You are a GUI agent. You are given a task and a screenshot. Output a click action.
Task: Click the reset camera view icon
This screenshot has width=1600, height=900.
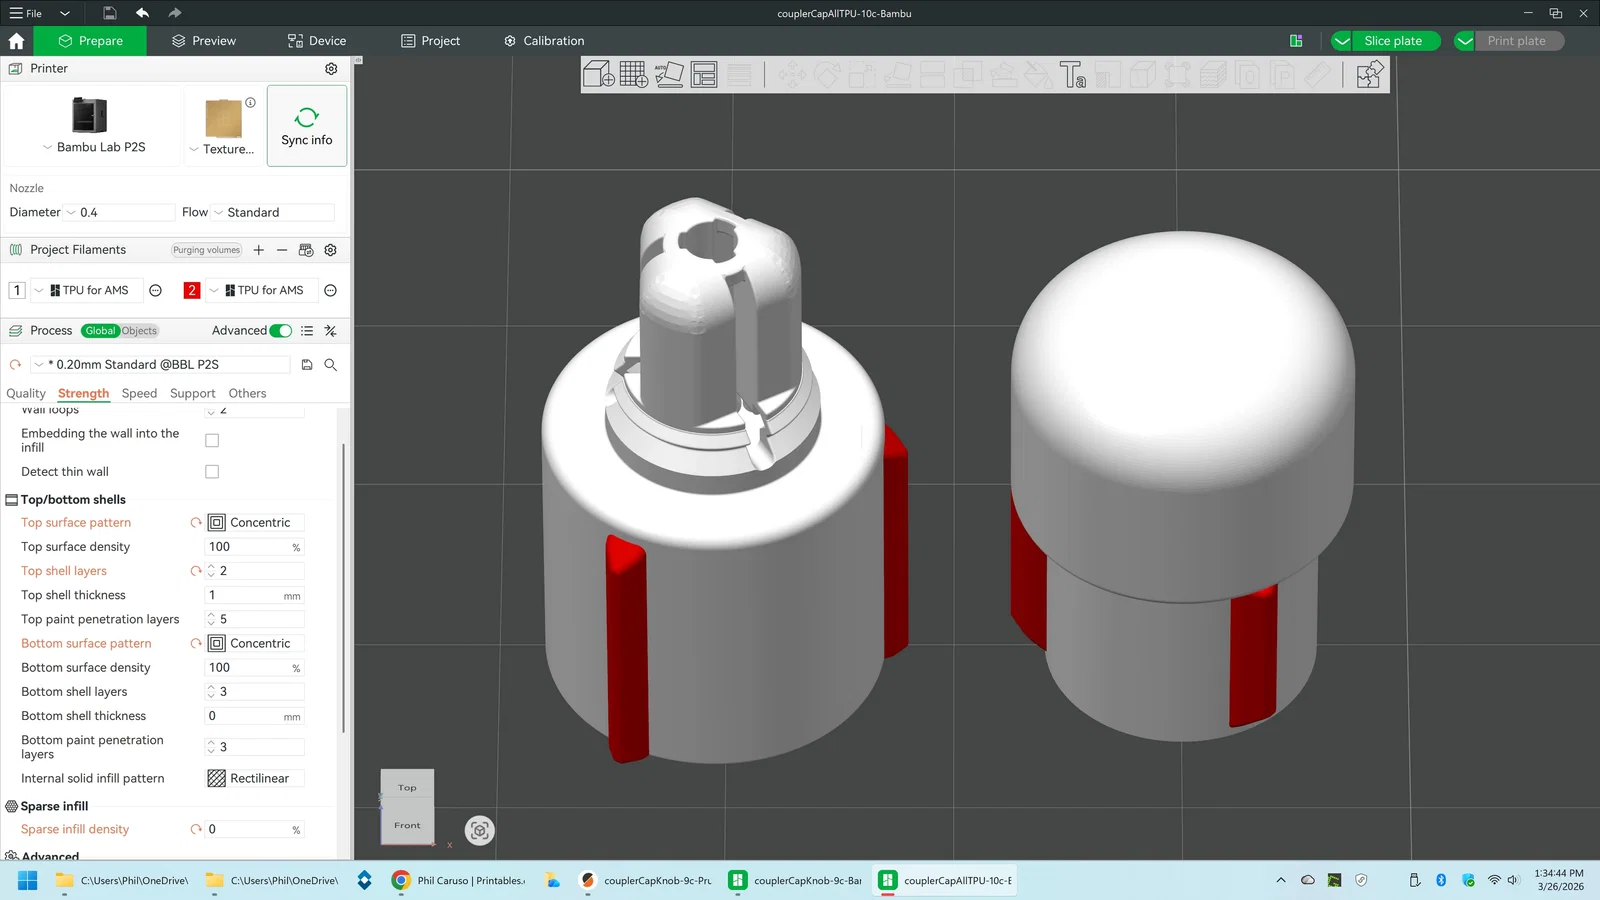point(480,830)
